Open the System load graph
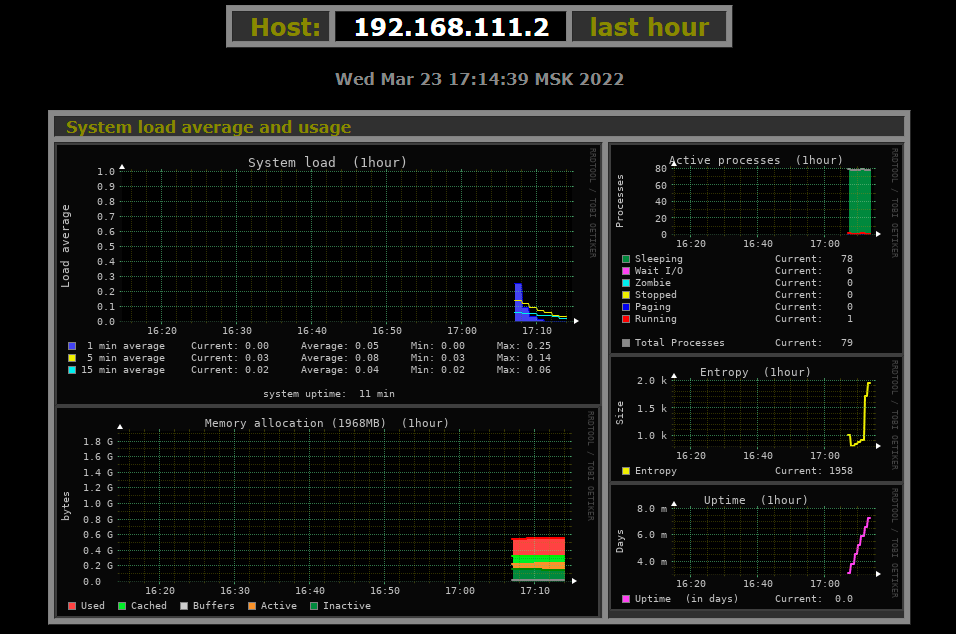Image resolution: width=956 pixels, height=634 pixels. point(328,250)
